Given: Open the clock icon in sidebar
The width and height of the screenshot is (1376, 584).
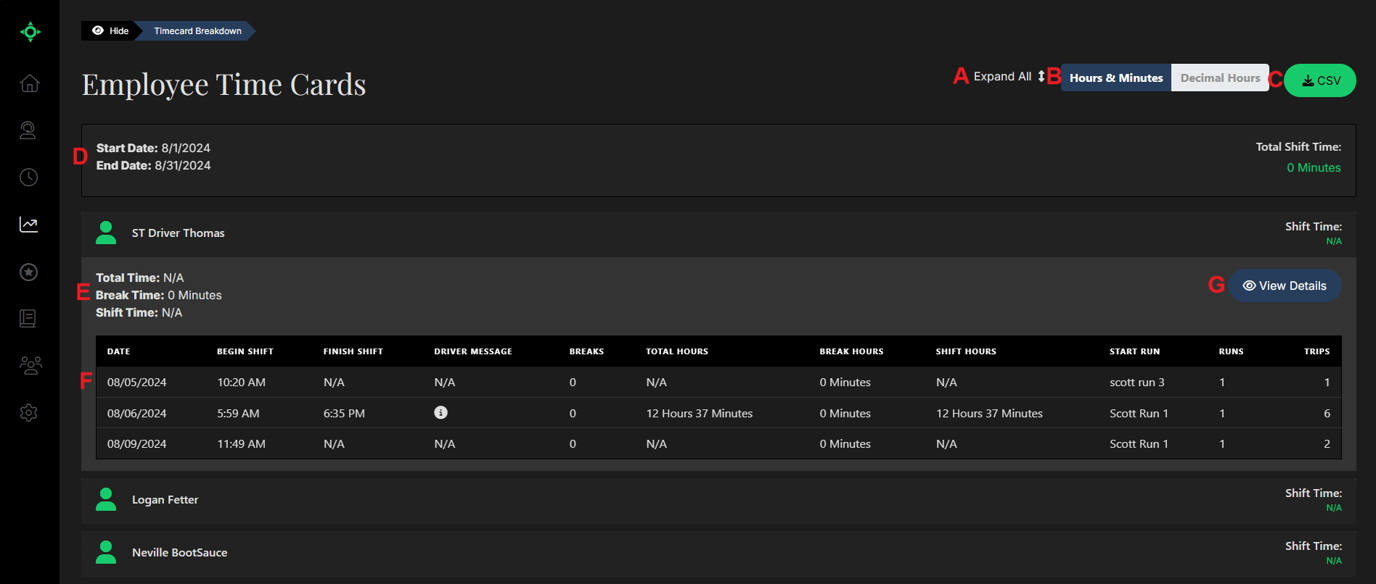Looking at the screenshot, I should (29, 177).
